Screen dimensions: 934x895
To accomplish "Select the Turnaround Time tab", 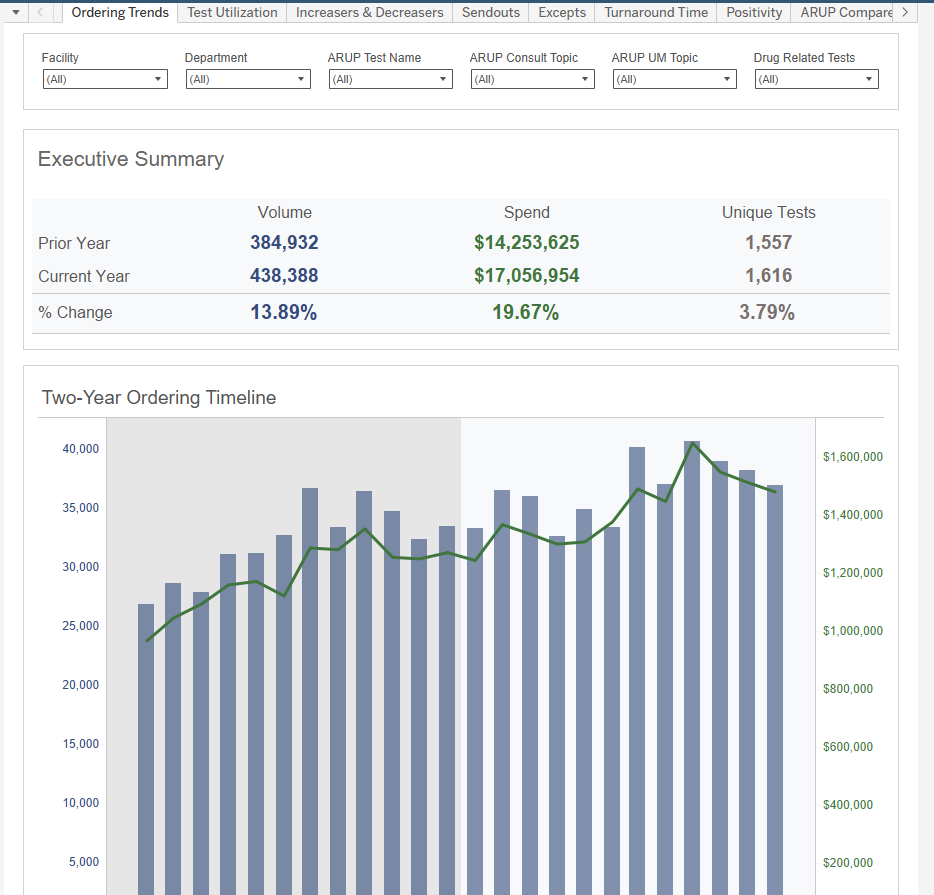I will tap(655, 12).
